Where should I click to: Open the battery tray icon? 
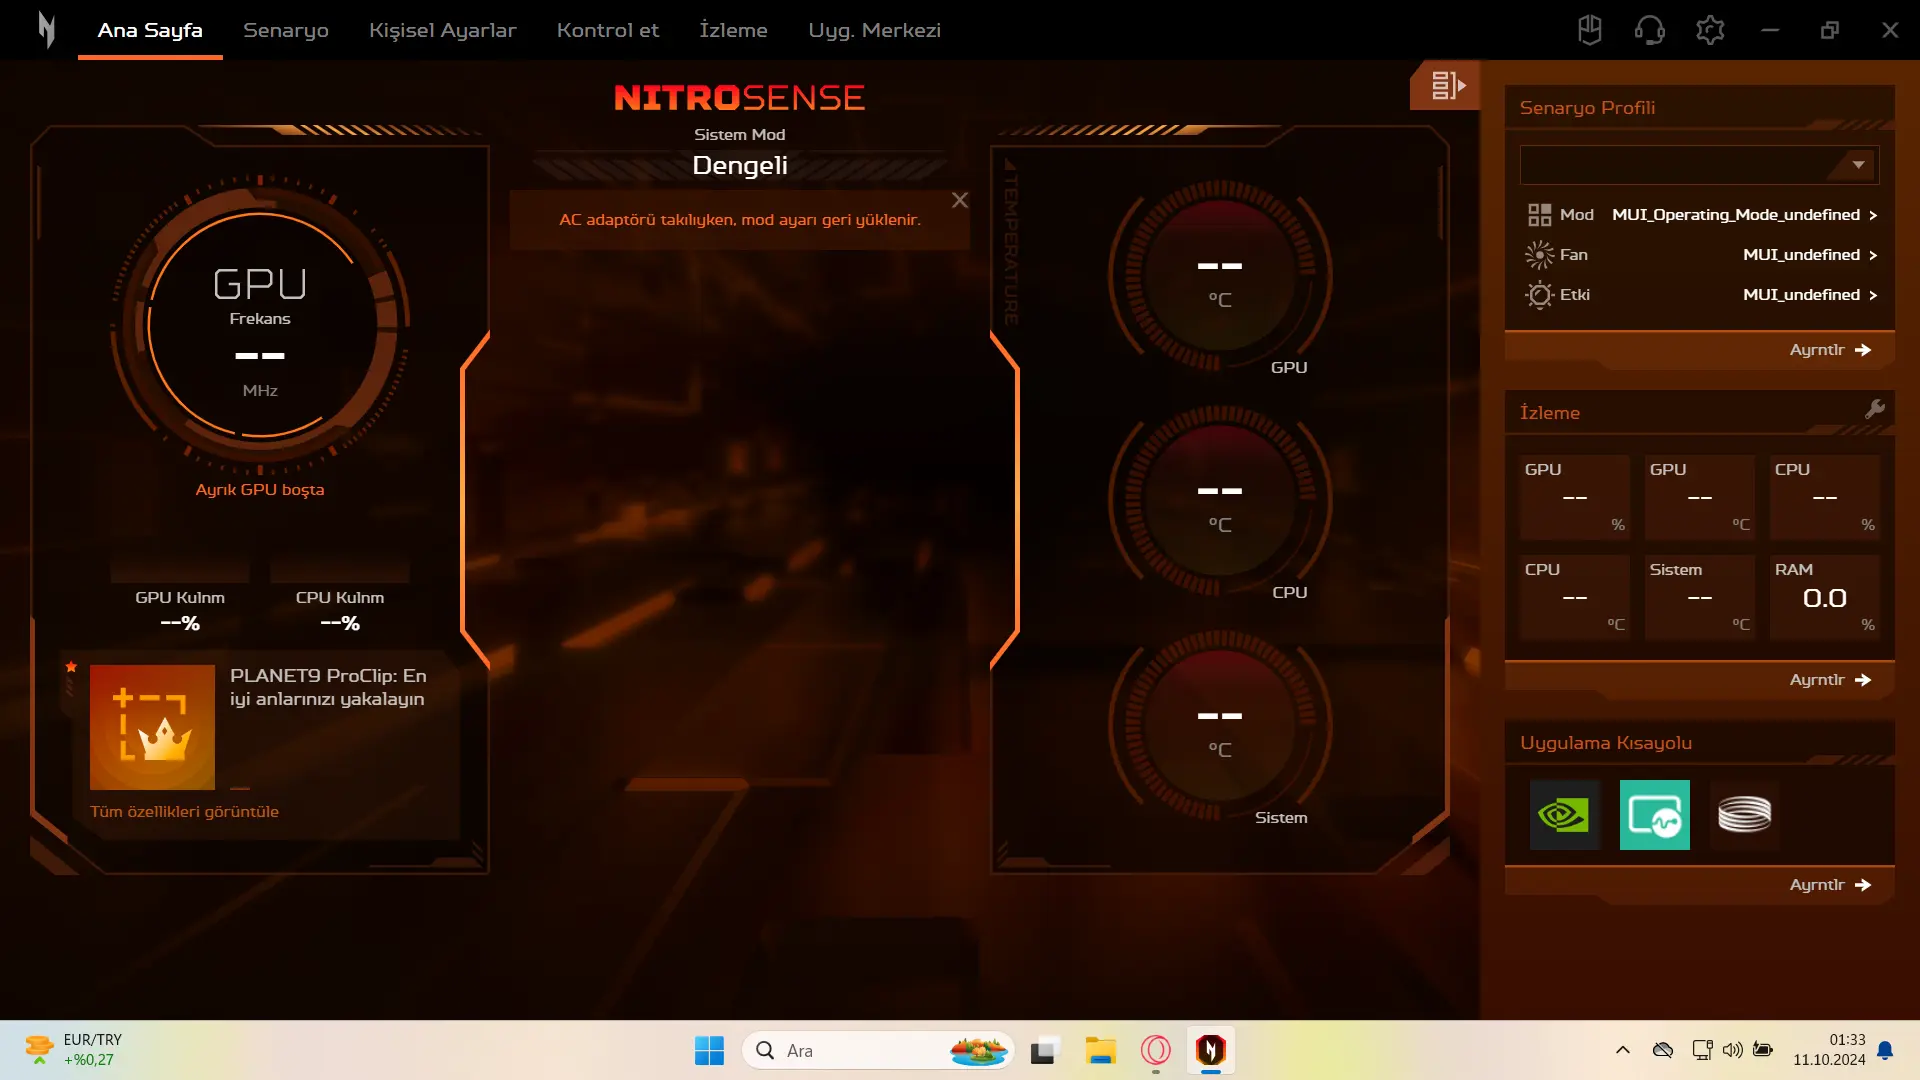(x=1763, y=1050)
